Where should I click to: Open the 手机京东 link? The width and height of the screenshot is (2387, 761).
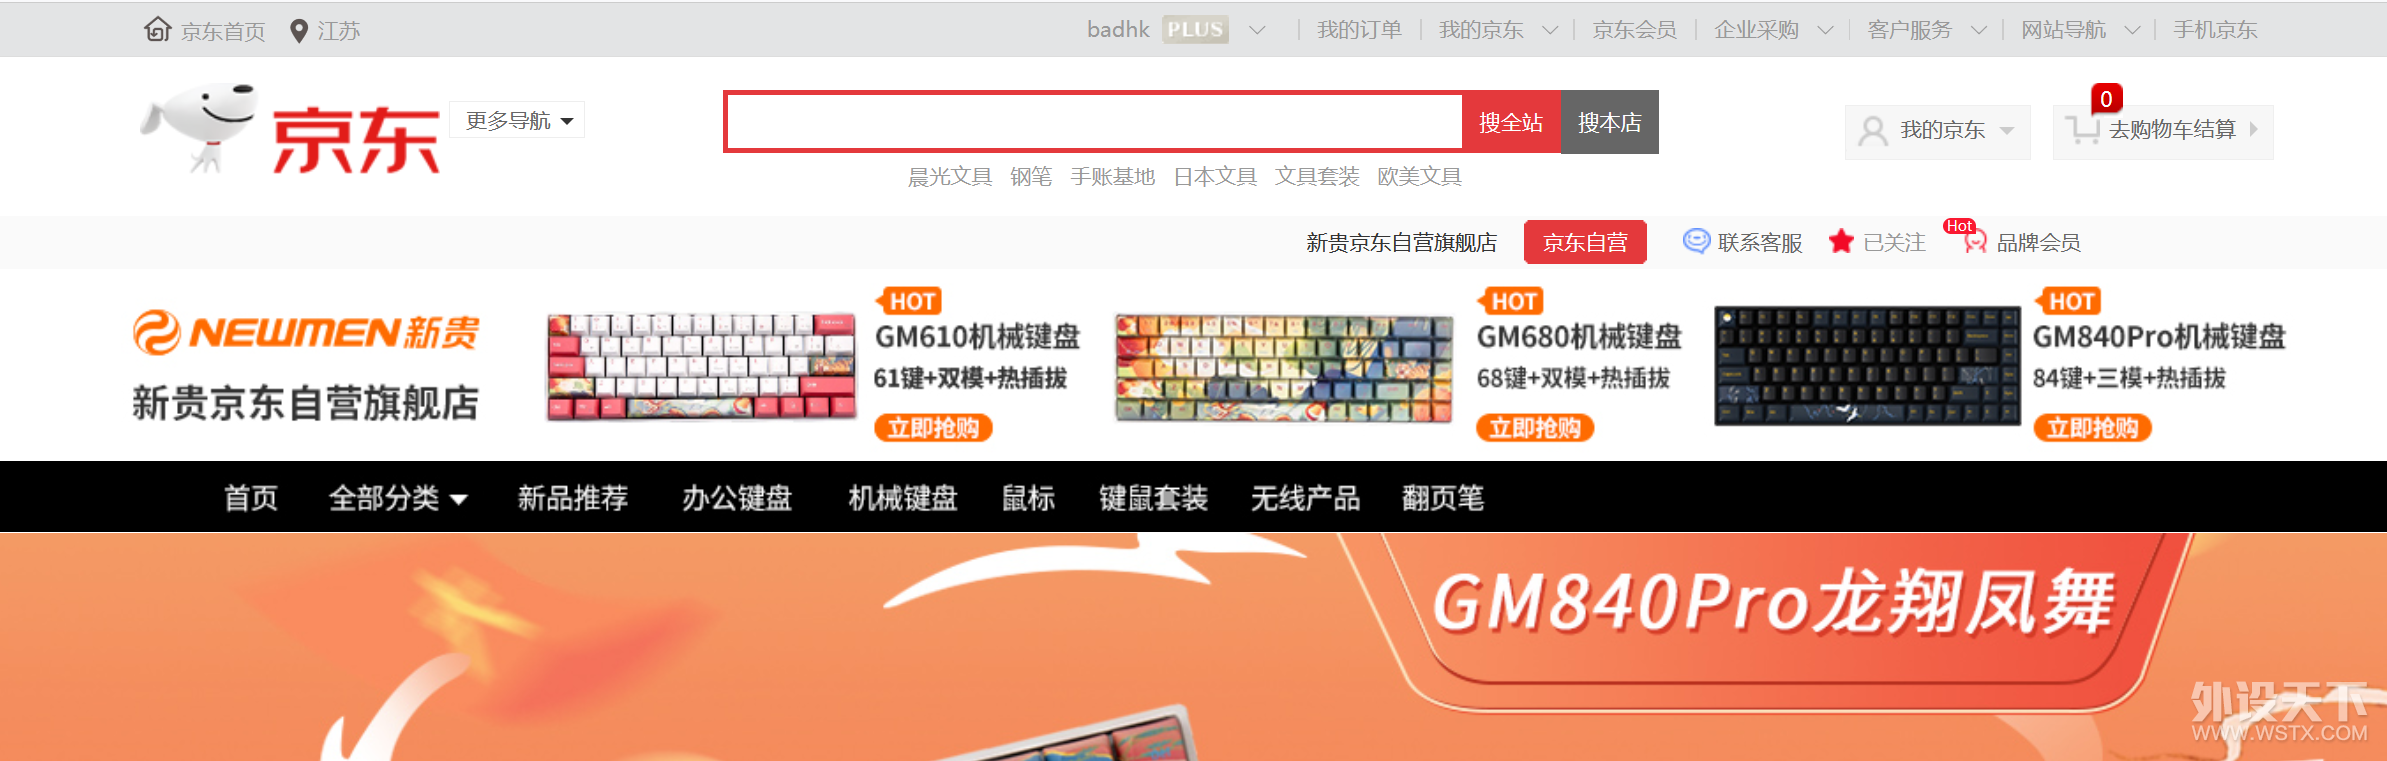click(2215, 30)
